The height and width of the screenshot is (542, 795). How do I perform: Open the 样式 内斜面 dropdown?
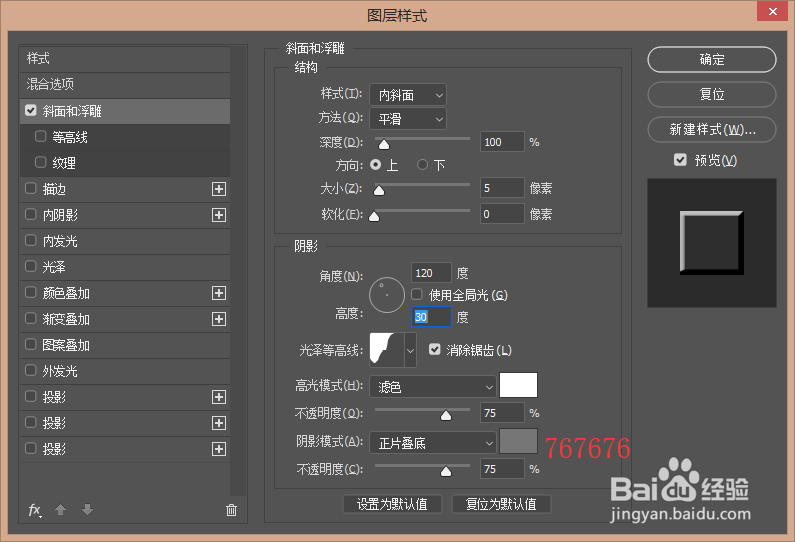408,95
